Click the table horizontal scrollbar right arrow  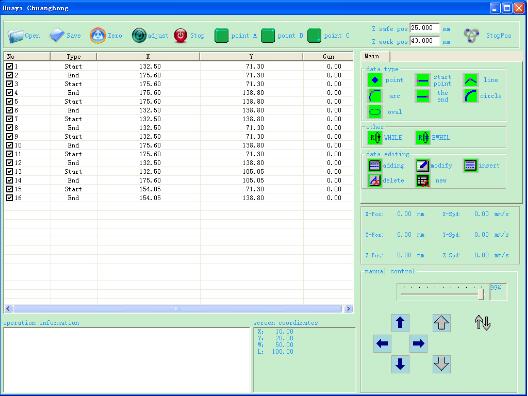tap(348, 308)
